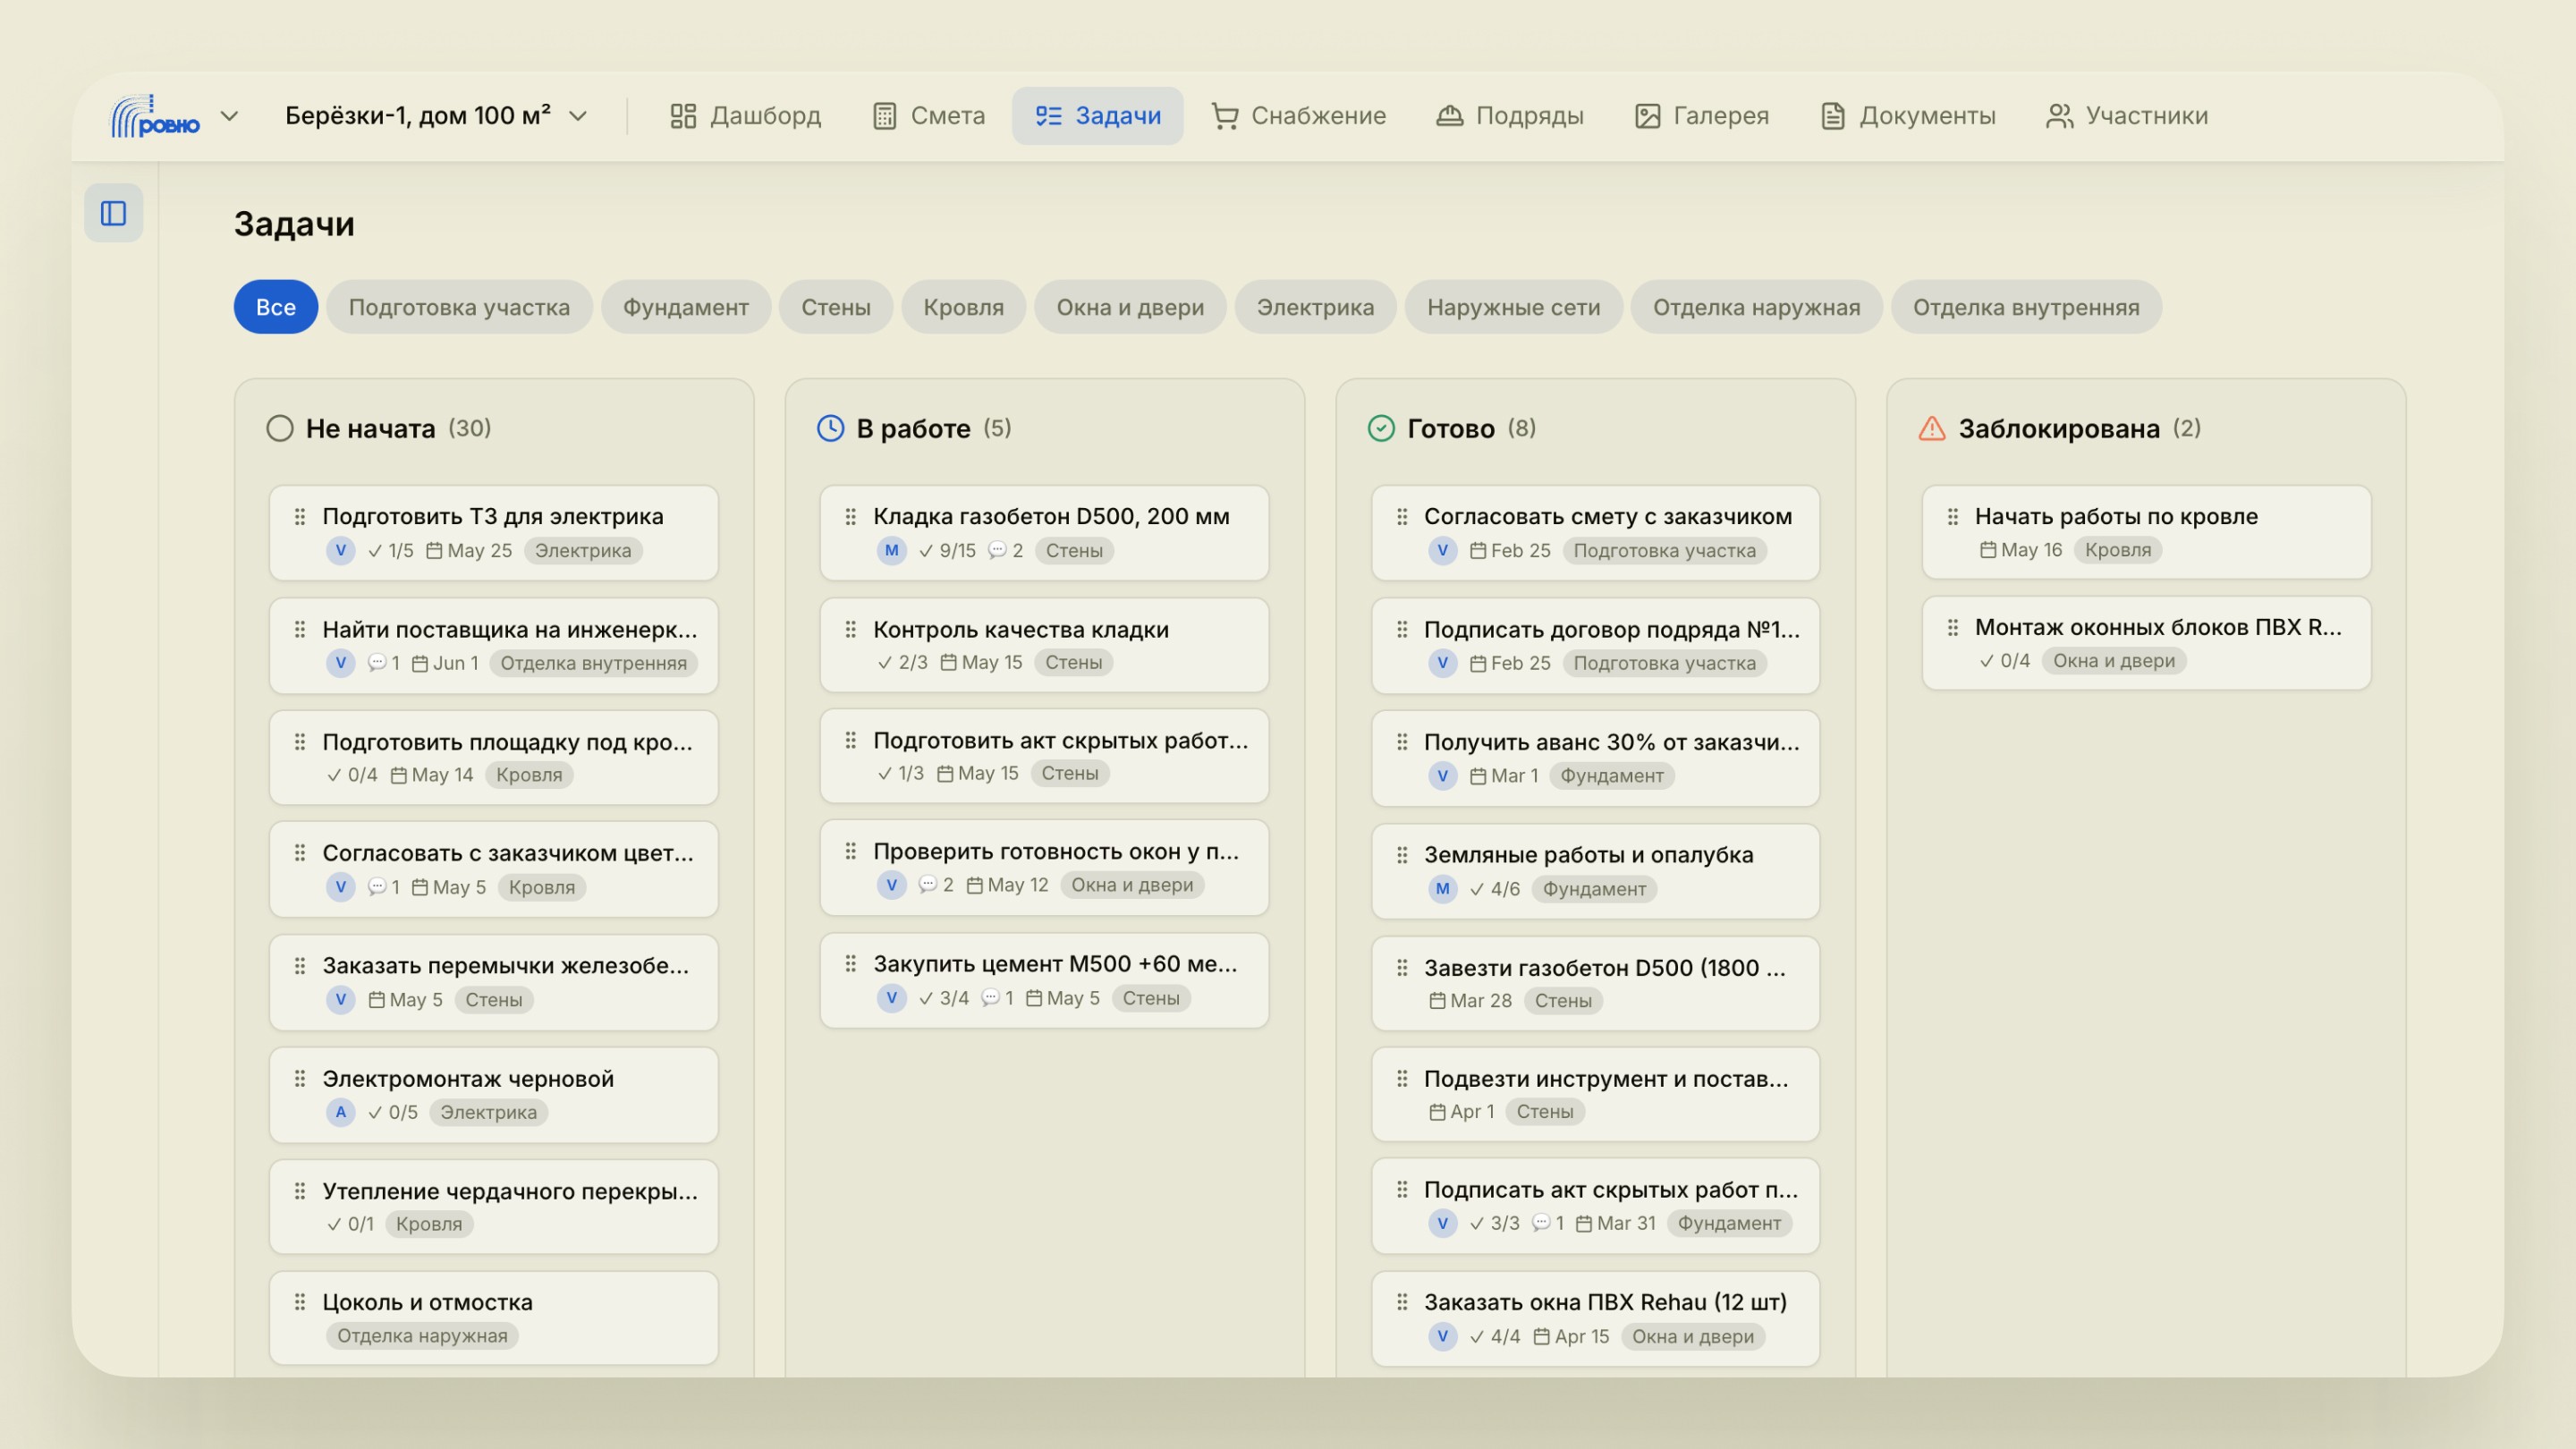Switch to the Снабжение tab
This screenshot has width=2576, height=1449.
click(1298, 116)
